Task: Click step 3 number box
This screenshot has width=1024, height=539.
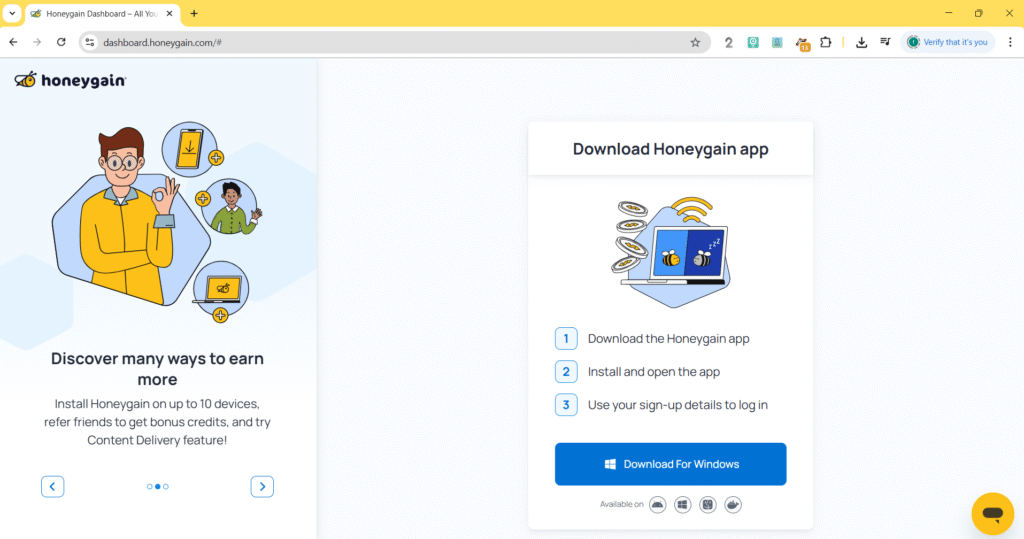Action: [566, 405]
